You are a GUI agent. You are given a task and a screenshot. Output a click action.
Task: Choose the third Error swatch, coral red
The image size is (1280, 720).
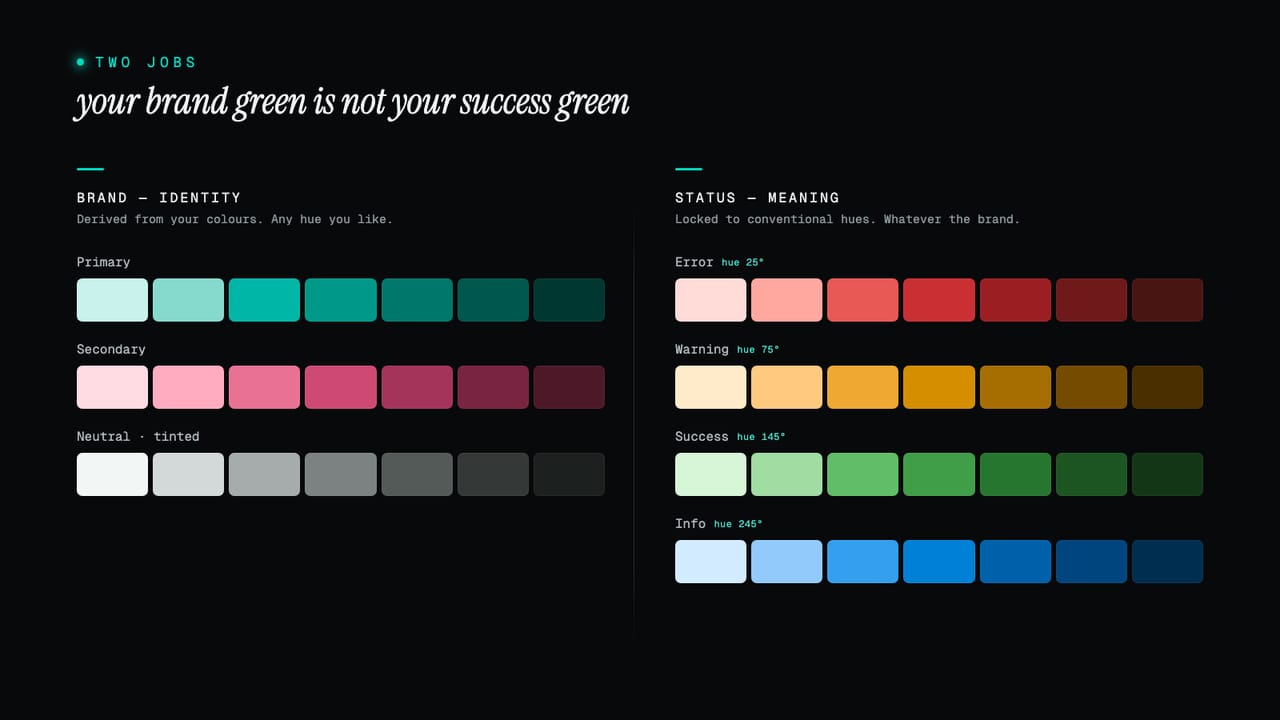coord(862,300)
